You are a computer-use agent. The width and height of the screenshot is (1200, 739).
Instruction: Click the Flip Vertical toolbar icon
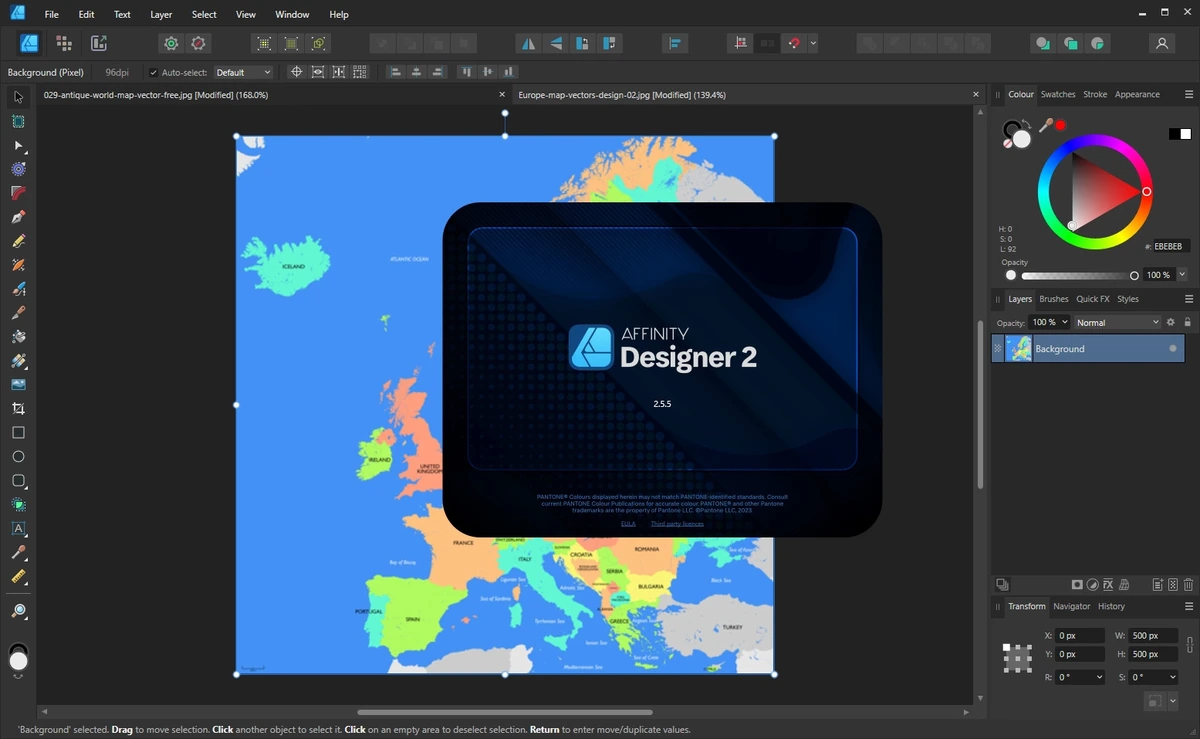click(x=557, y=43)
